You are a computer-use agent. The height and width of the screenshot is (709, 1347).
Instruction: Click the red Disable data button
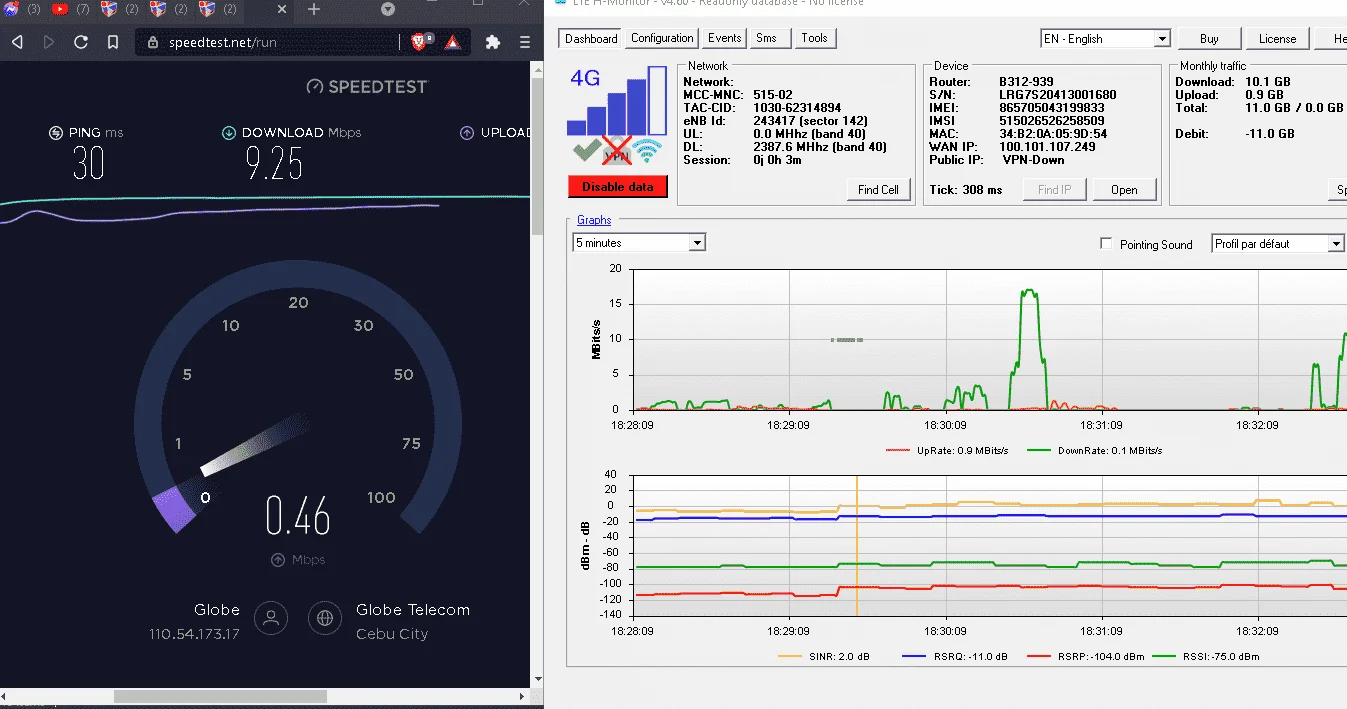[x=618, y=186]
